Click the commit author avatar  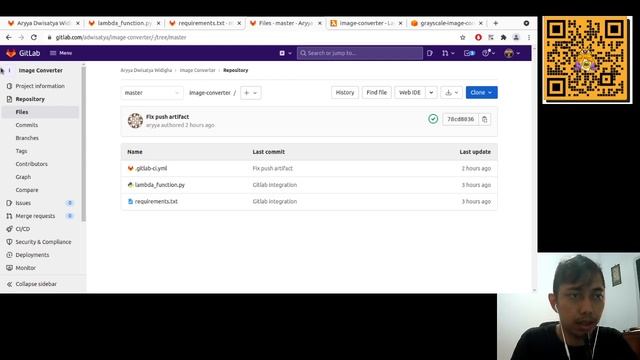(x=135, y=121)
